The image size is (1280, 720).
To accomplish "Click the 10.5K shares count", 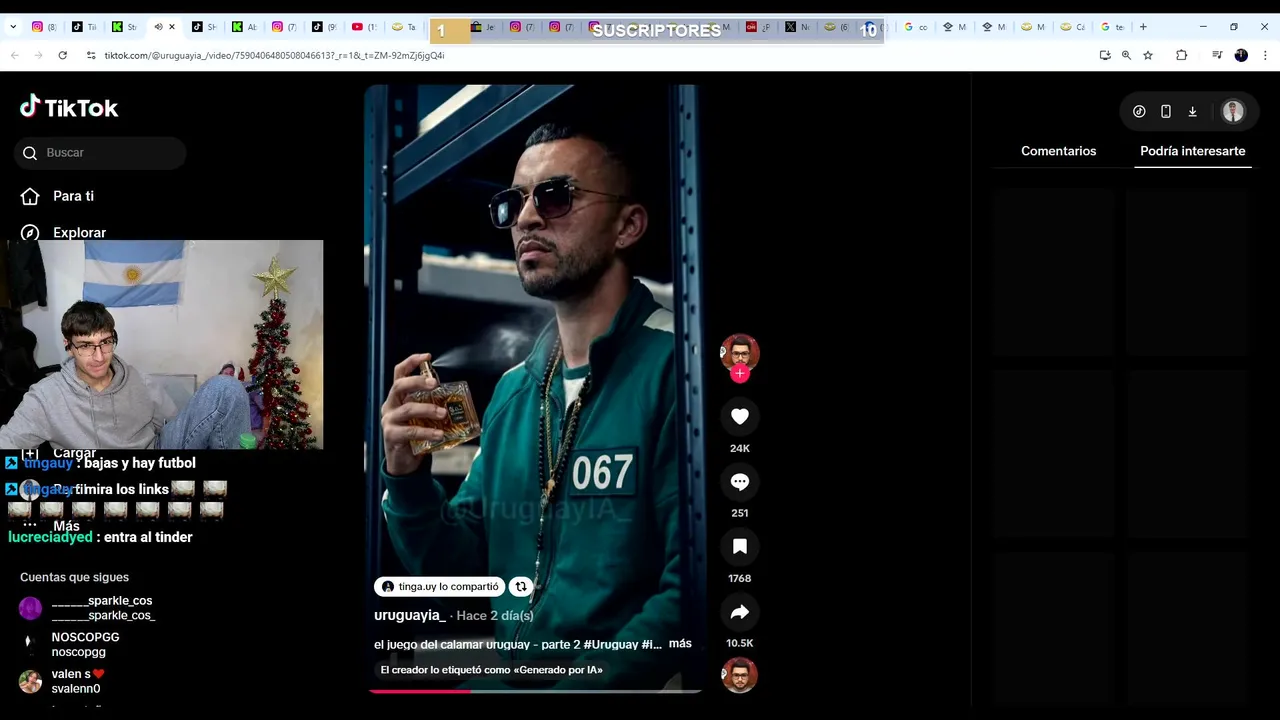I will pos(740,643).
